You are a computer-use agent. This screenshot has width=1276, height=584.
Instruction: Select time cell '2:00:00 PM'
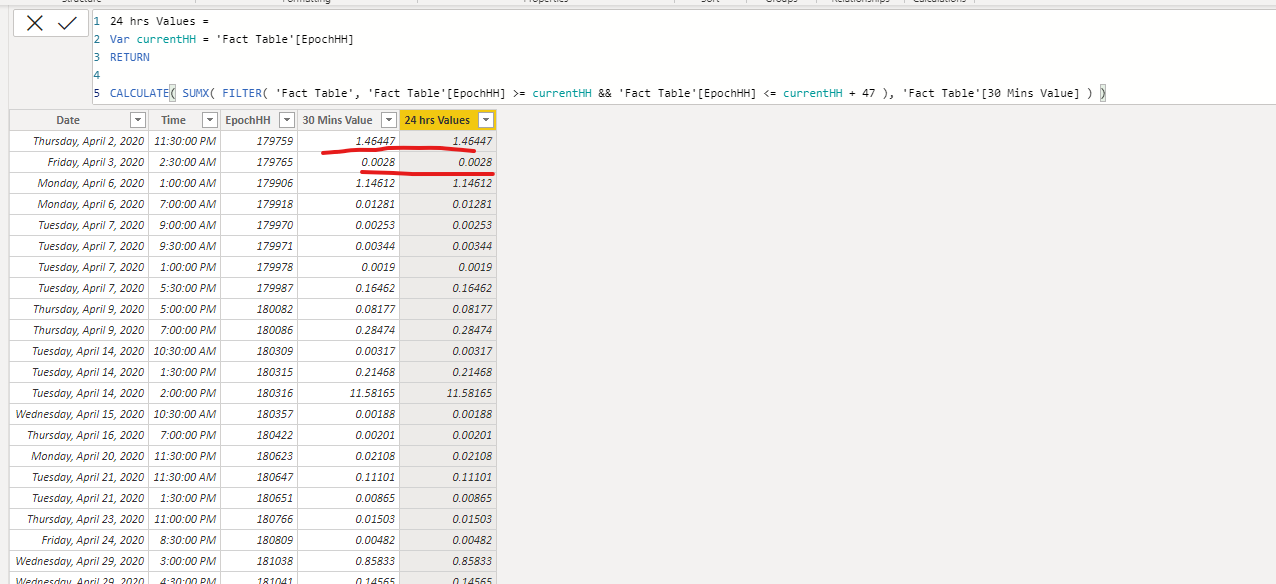click(186, 393)
